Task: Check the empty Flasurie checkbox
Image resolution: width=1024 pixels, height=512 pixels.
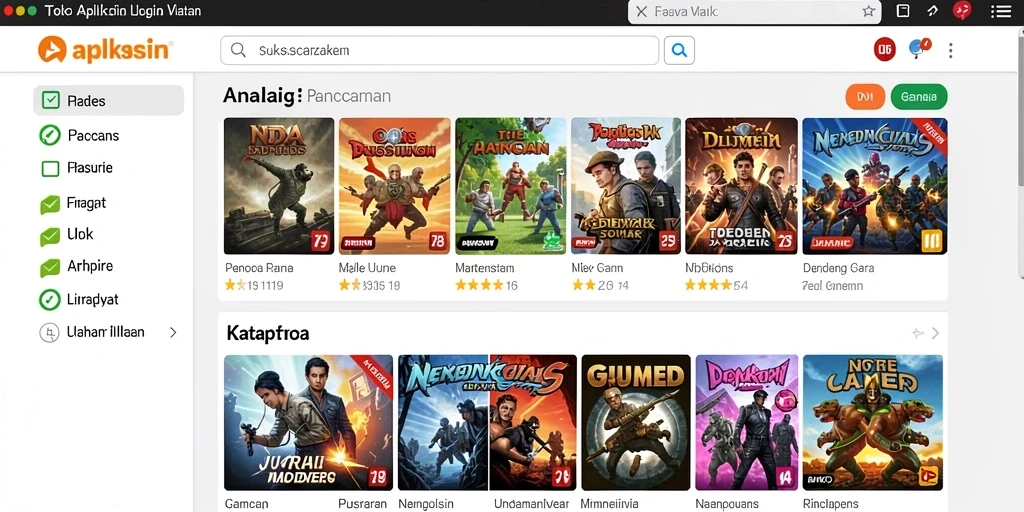Action: pyautogui.click(x=50, y=168)
